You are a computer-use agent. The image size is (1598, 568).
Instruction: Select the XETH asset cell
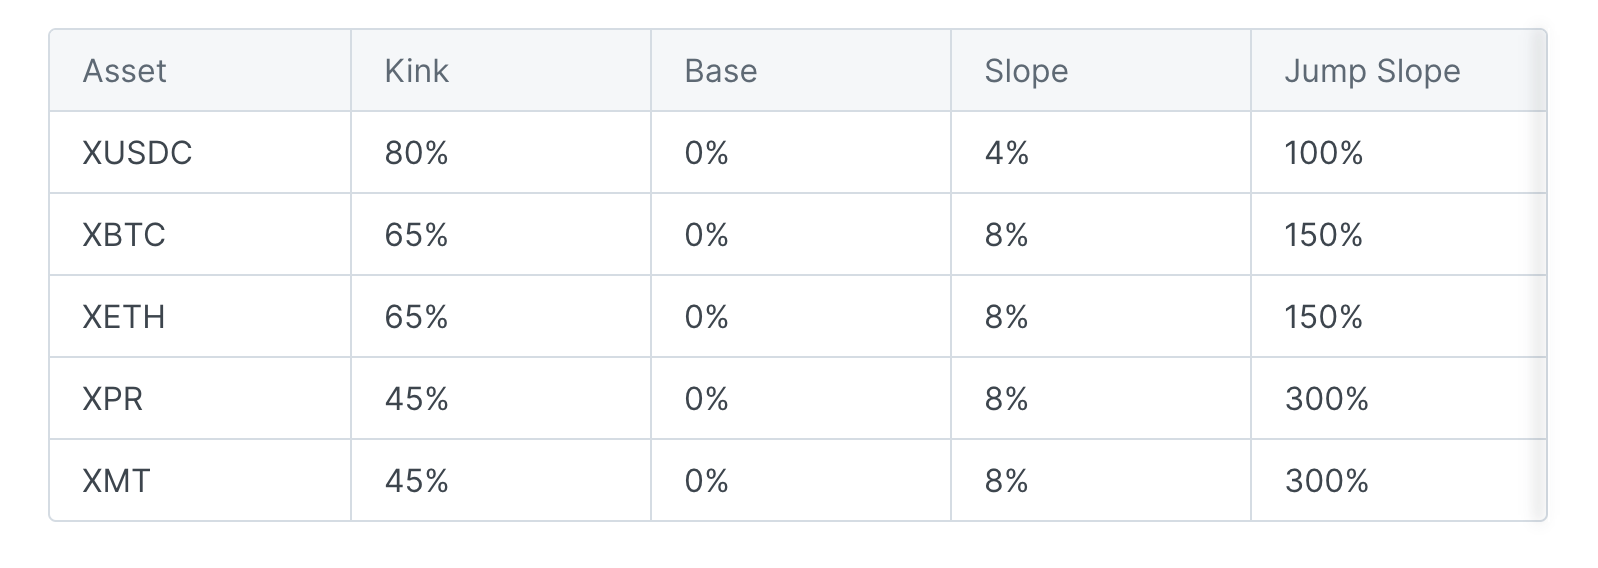tap(124, 317)
